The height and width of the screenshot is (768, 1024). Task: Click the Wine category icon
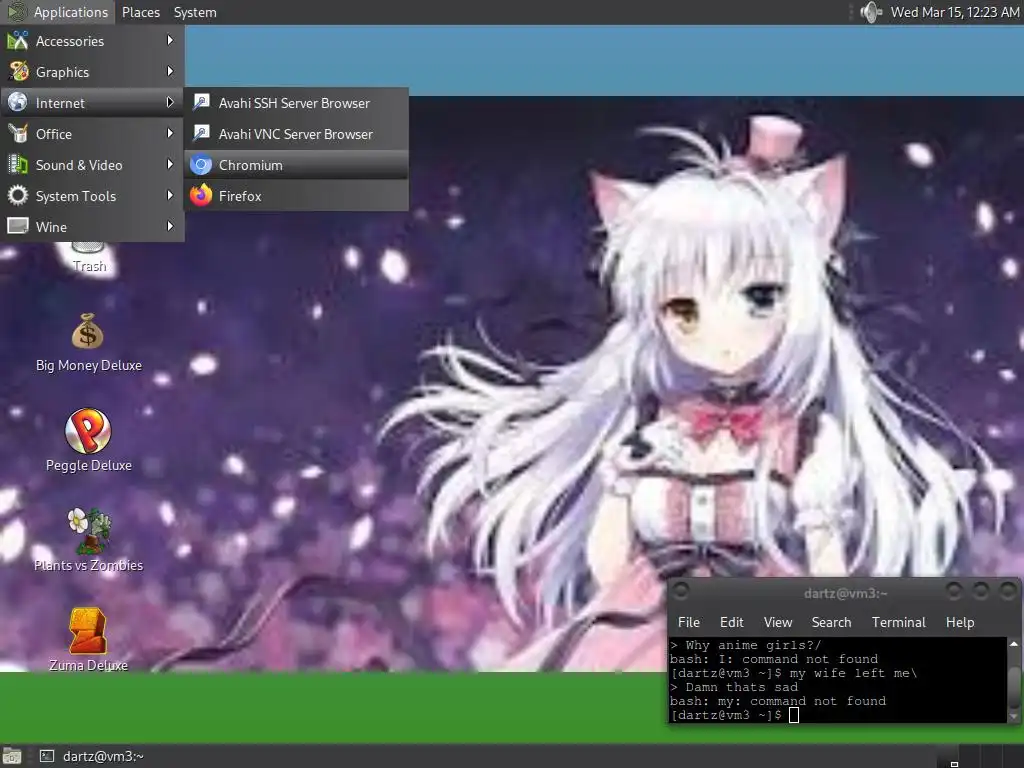(x=18, y=227)
